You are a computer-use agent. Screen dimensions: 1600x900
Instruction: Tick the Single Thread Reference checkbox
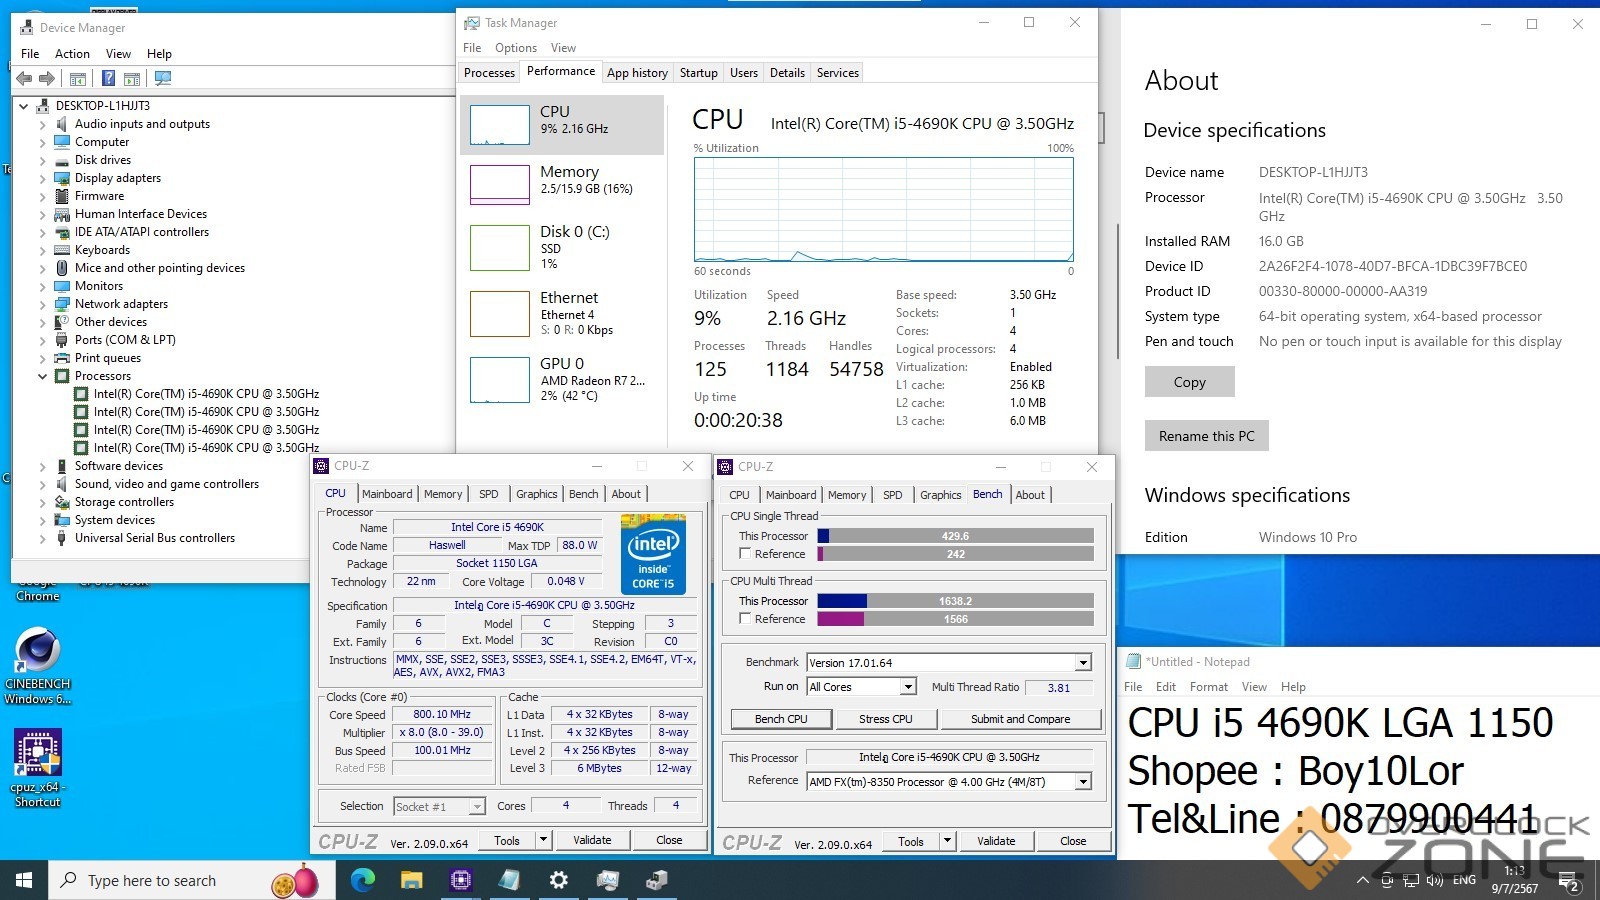point(745,553)
